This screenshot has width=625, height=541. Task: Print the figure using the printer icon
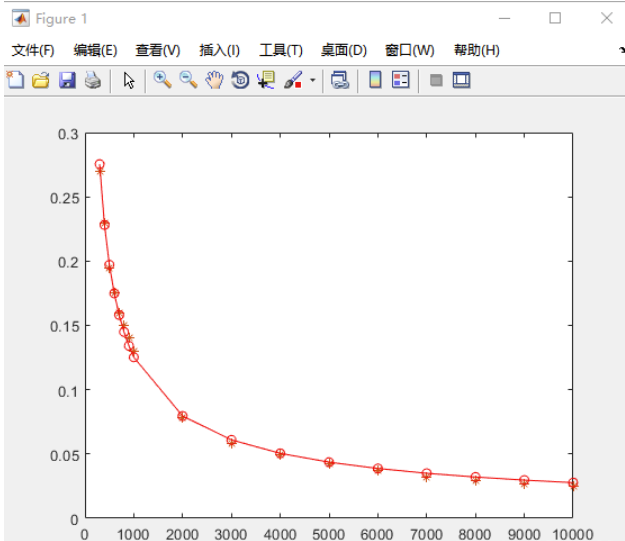tap(92, 80)
